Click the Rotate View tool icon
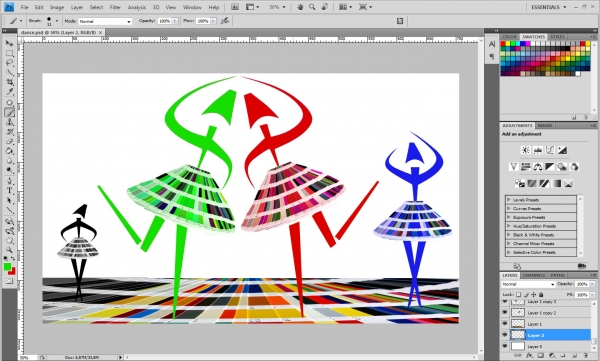The width and height of the screenshot is (600, 361). (324, 7)
